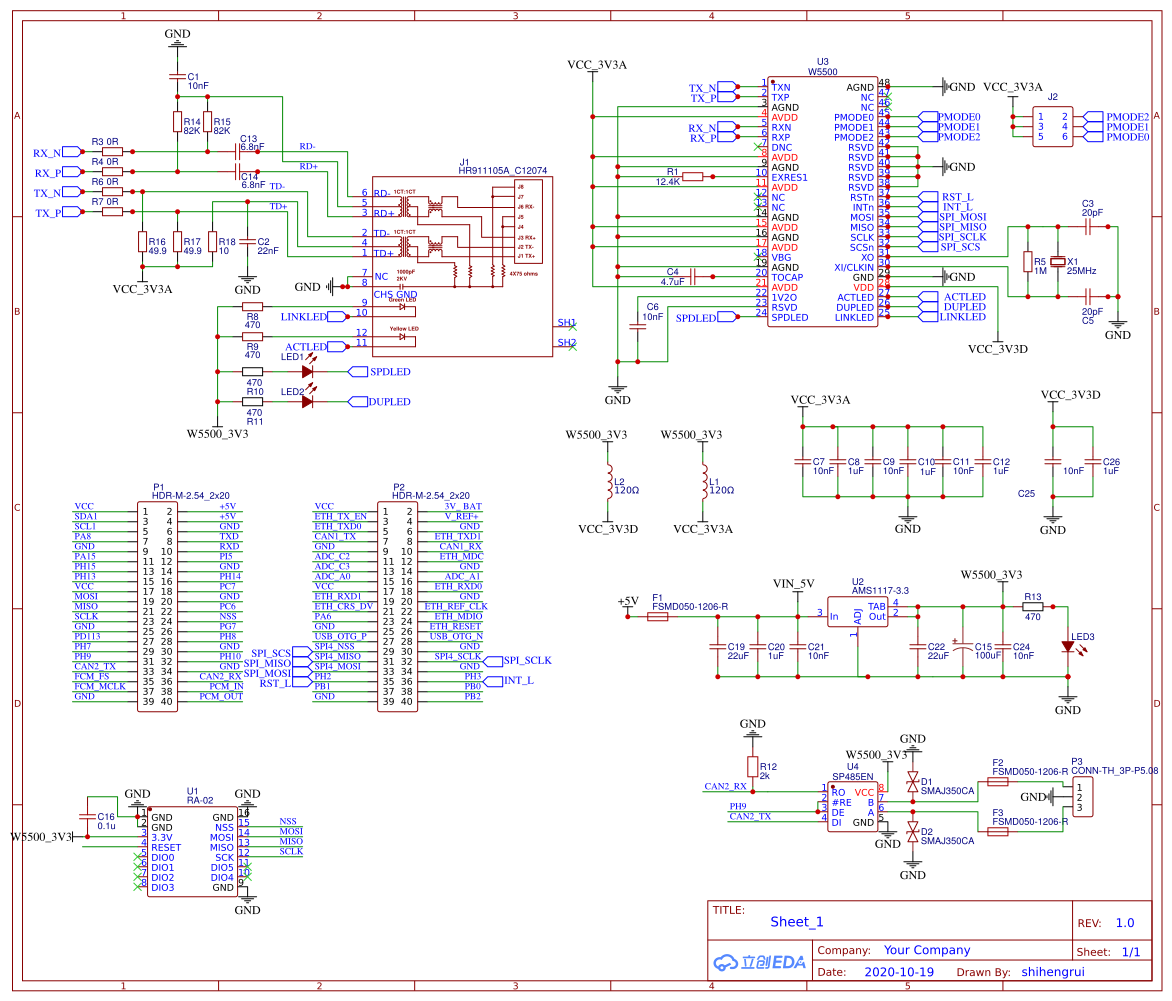Click the SPI_SCLK net port beside P2
Screen dimensions: 1172x1001
(517, 661)
